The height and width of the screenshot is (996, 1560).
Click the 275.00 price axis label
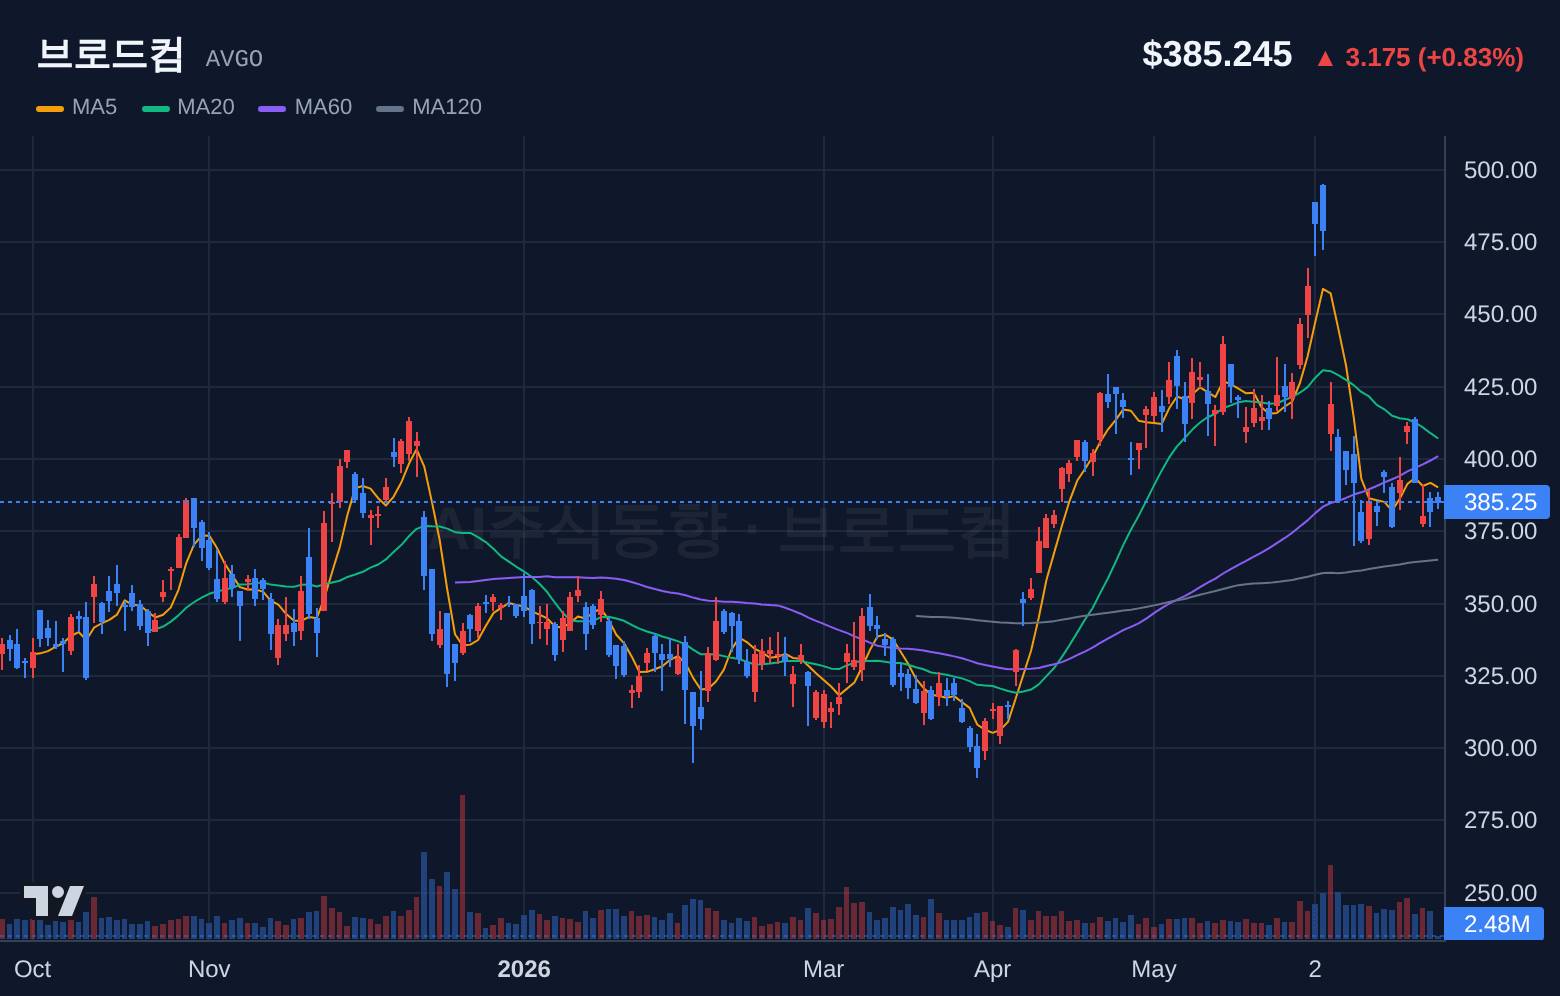click(x=1500, y=820)
